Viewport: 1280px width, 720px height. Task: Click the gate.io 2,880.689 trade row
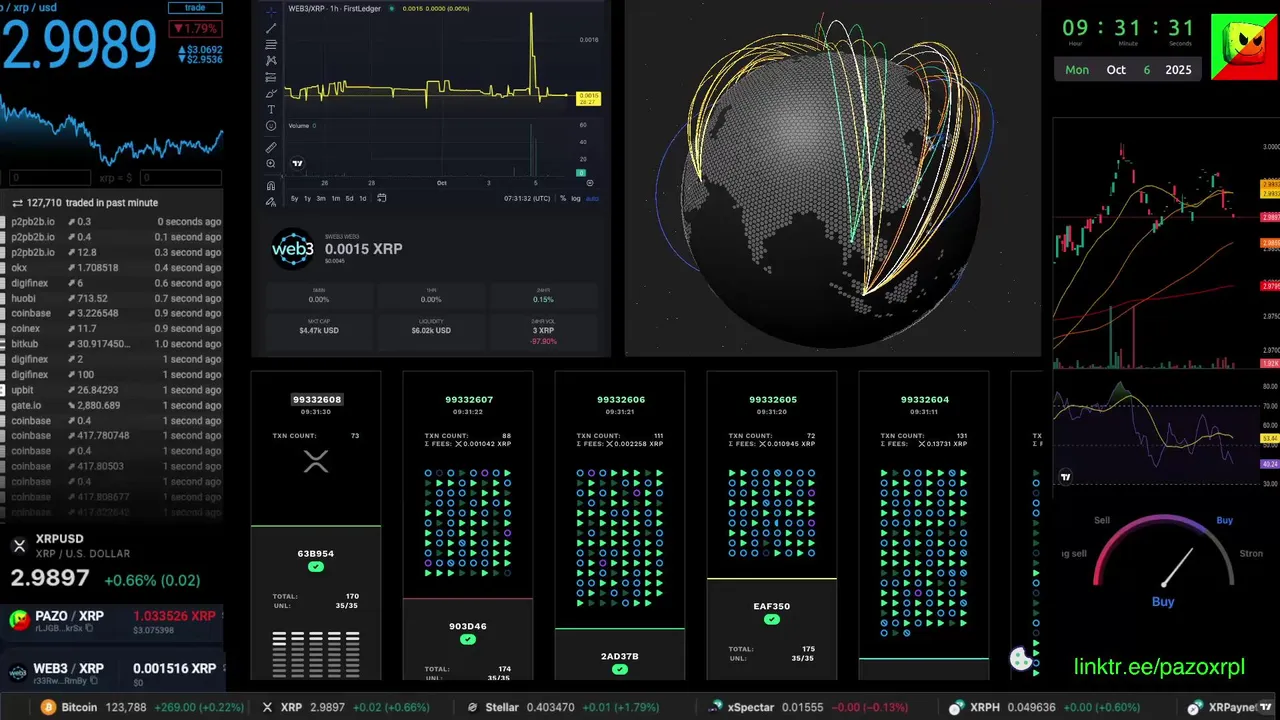pos(112,405)
